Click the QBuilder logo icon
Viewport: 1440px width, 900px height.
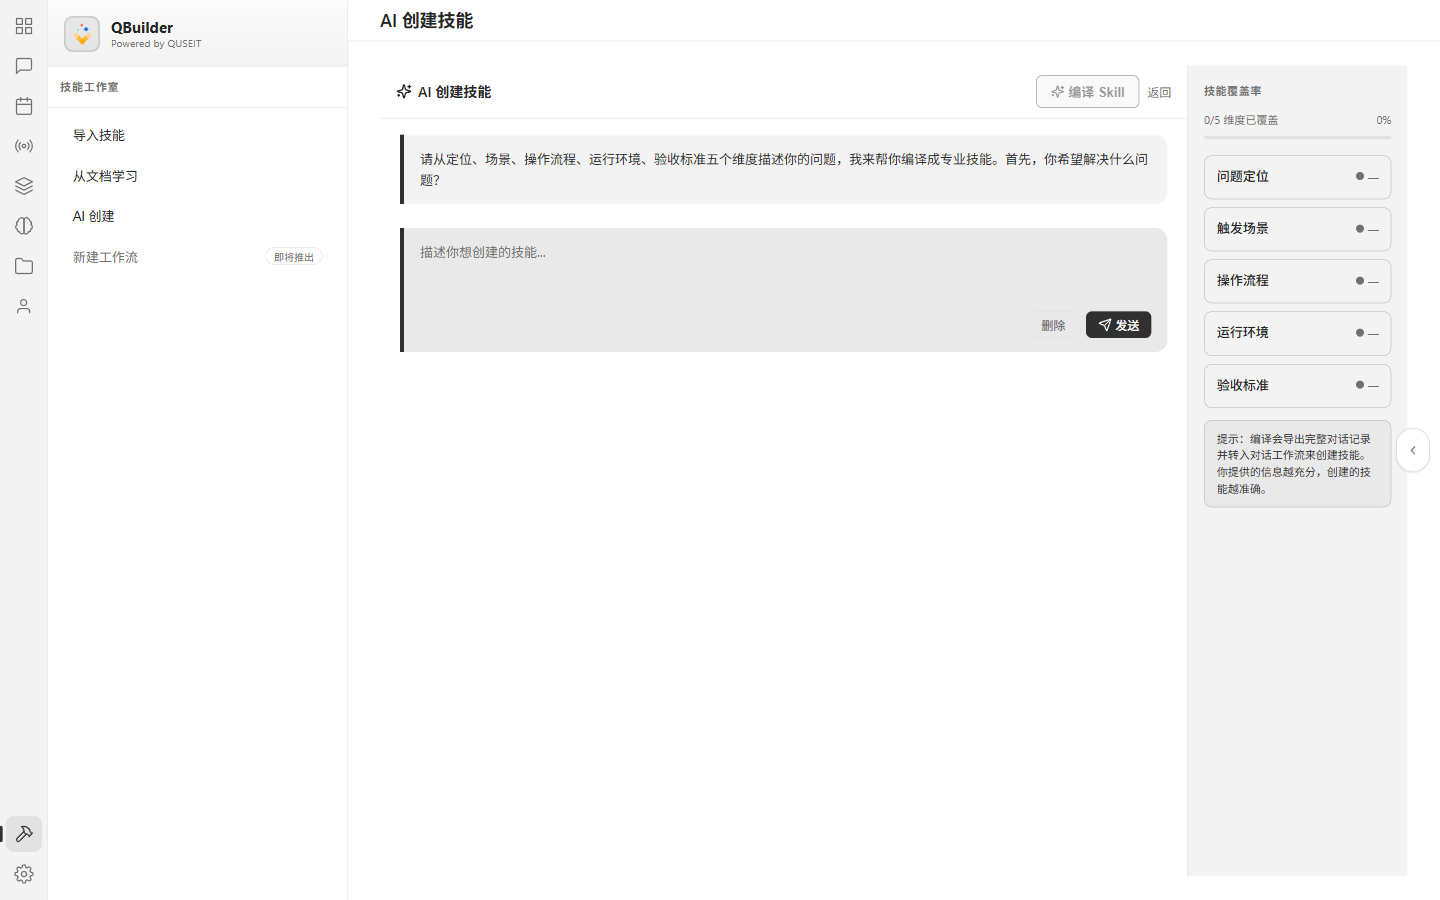click(82, 34)
